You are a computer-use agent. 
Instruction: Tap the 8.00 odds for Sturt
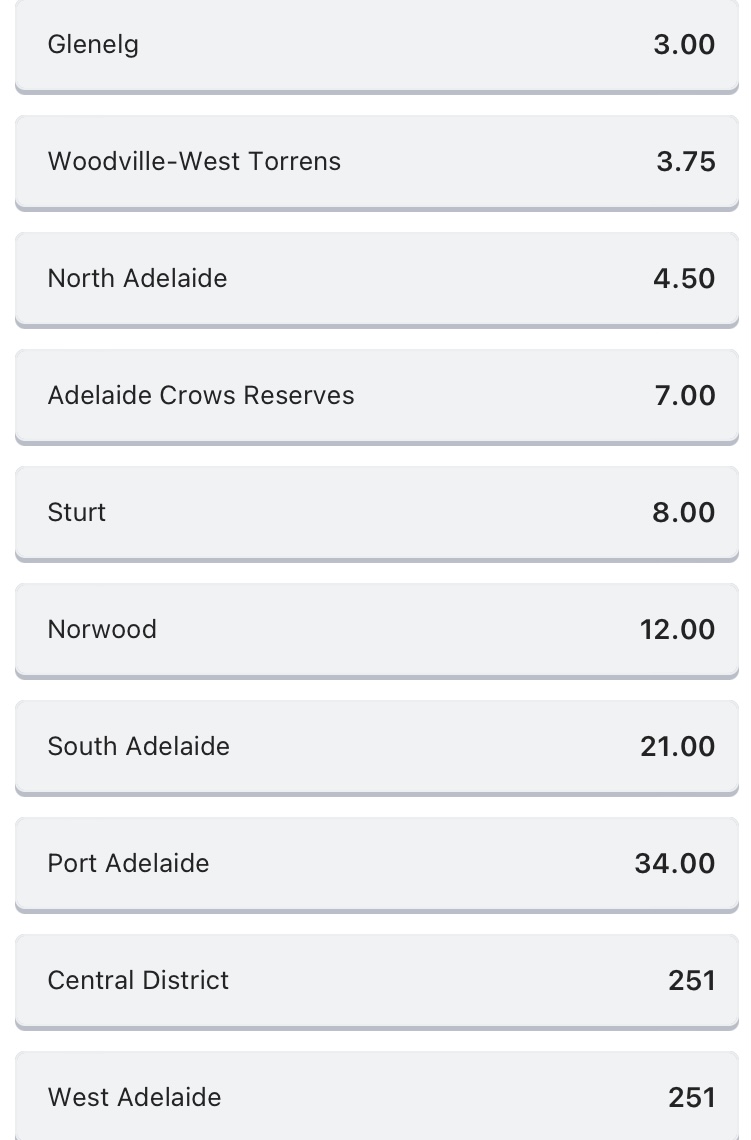tap(684, 513)
